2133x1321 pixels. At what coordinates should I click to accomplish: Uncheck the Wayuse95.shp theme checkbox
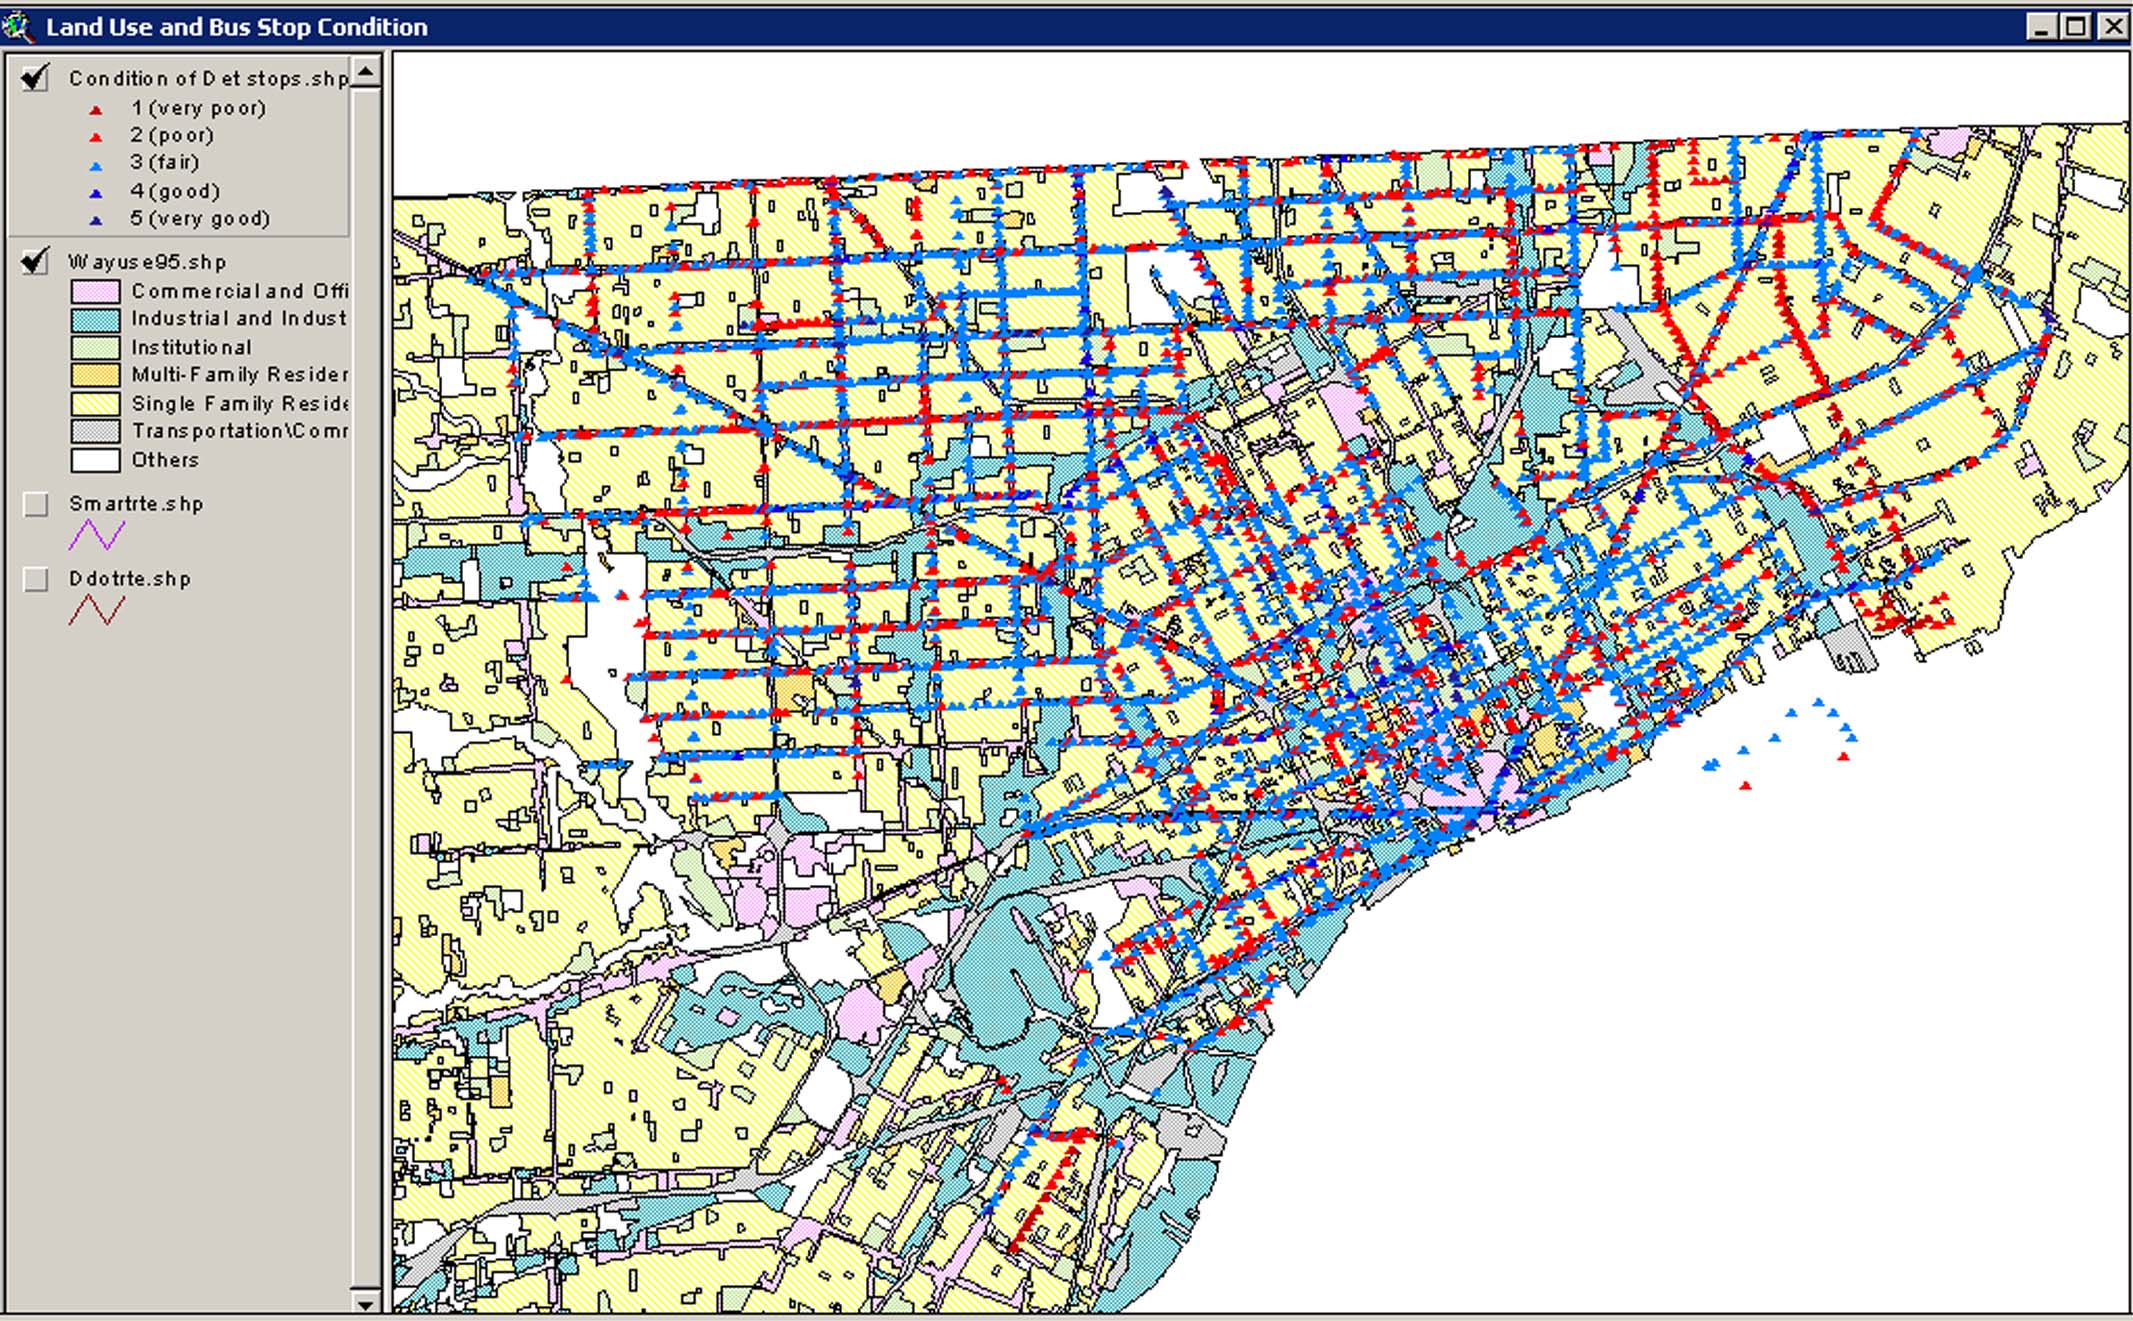point(35,262)
